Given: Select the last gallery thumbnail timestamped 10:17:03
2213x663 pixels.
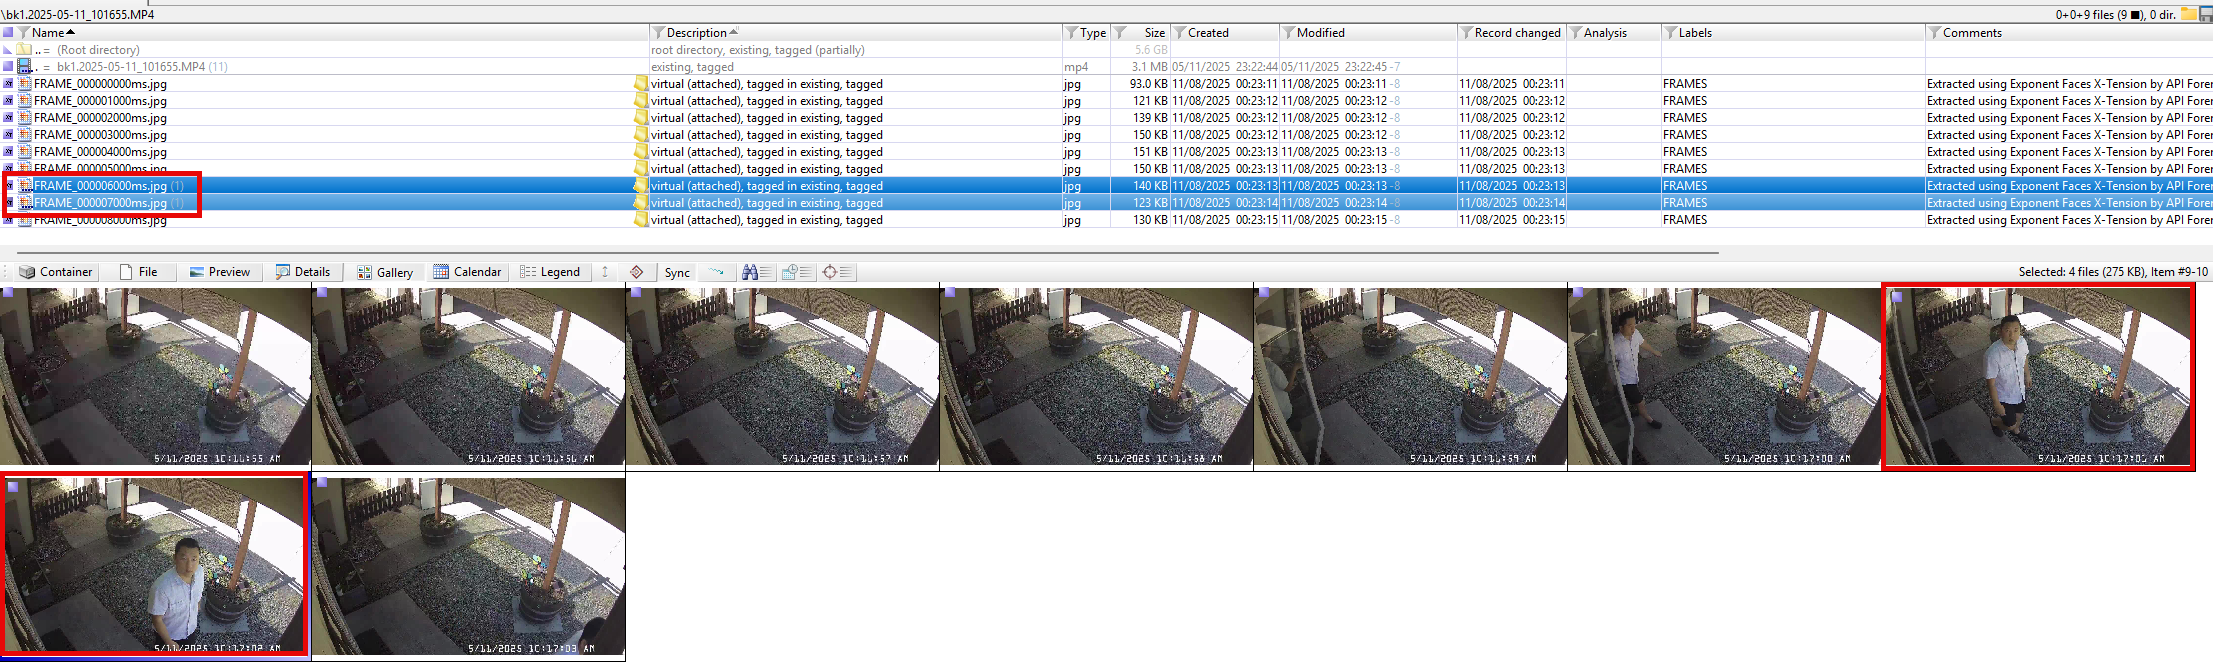Looking at the screenshot, I should tap(469, 566).
